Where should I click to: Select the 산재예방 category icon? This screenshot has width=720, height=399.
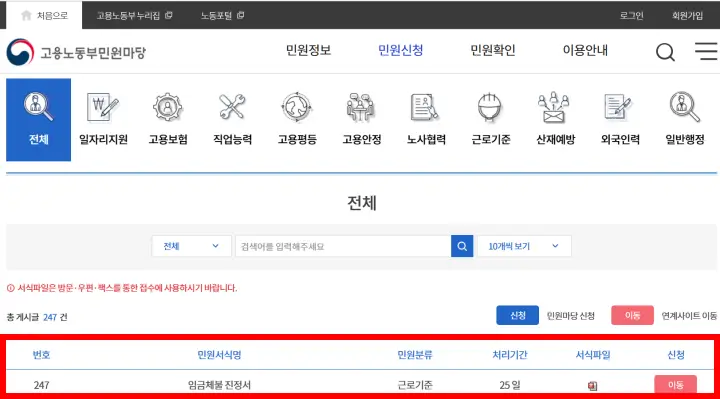[x=556, y=119]
